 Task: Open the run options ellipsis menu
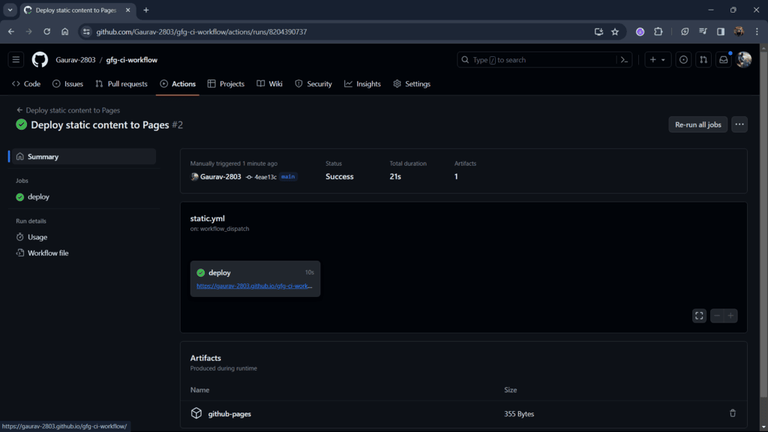(x=739, y=124)
